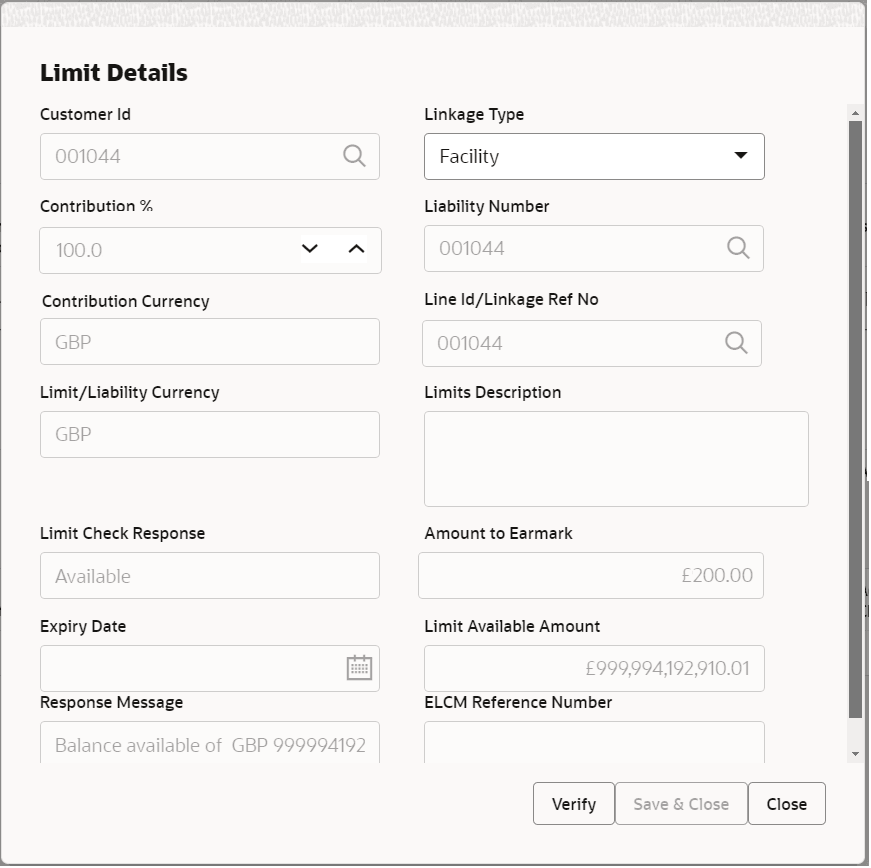Click the Amount to Earmark field
Viewport: 871px width, 868px height.
click(590, 575)
